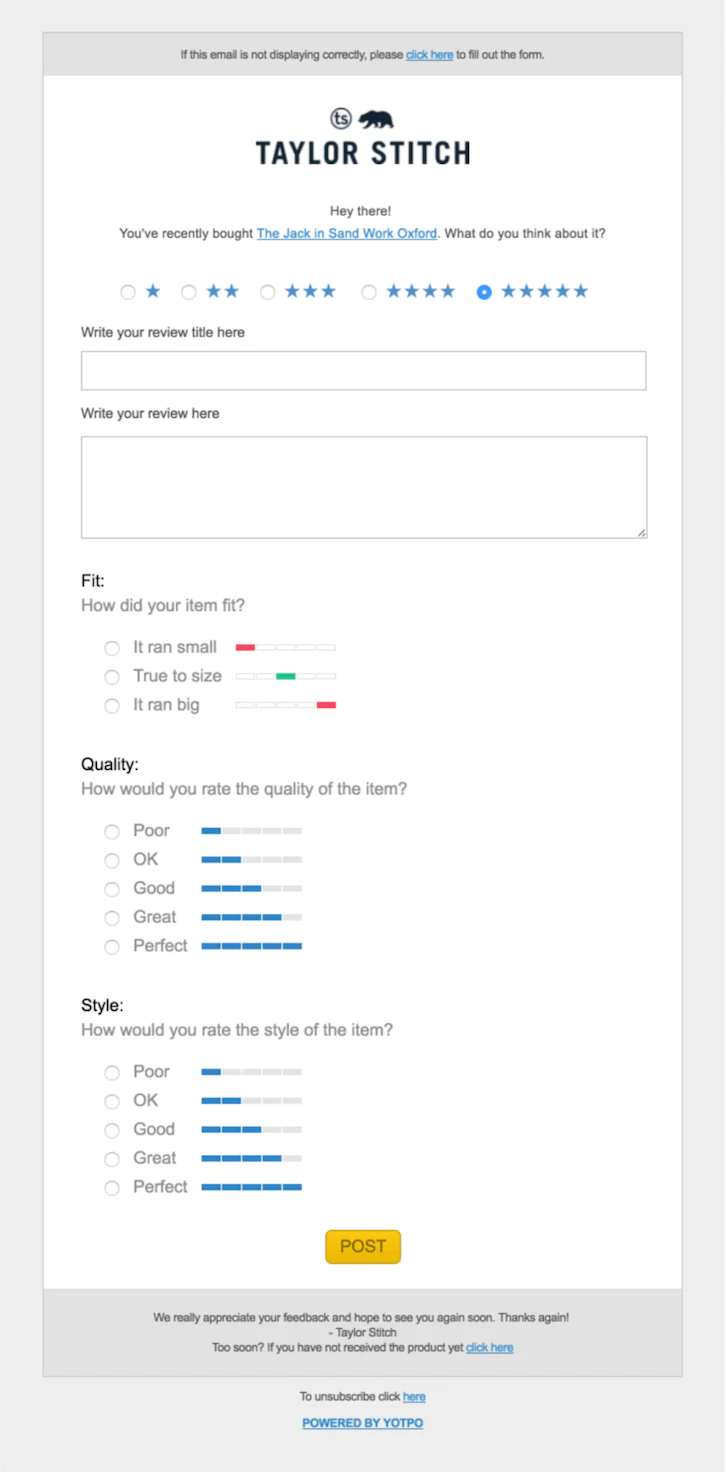Choose the two-star rating option
726x1472 pixels.
pos(189,292)
